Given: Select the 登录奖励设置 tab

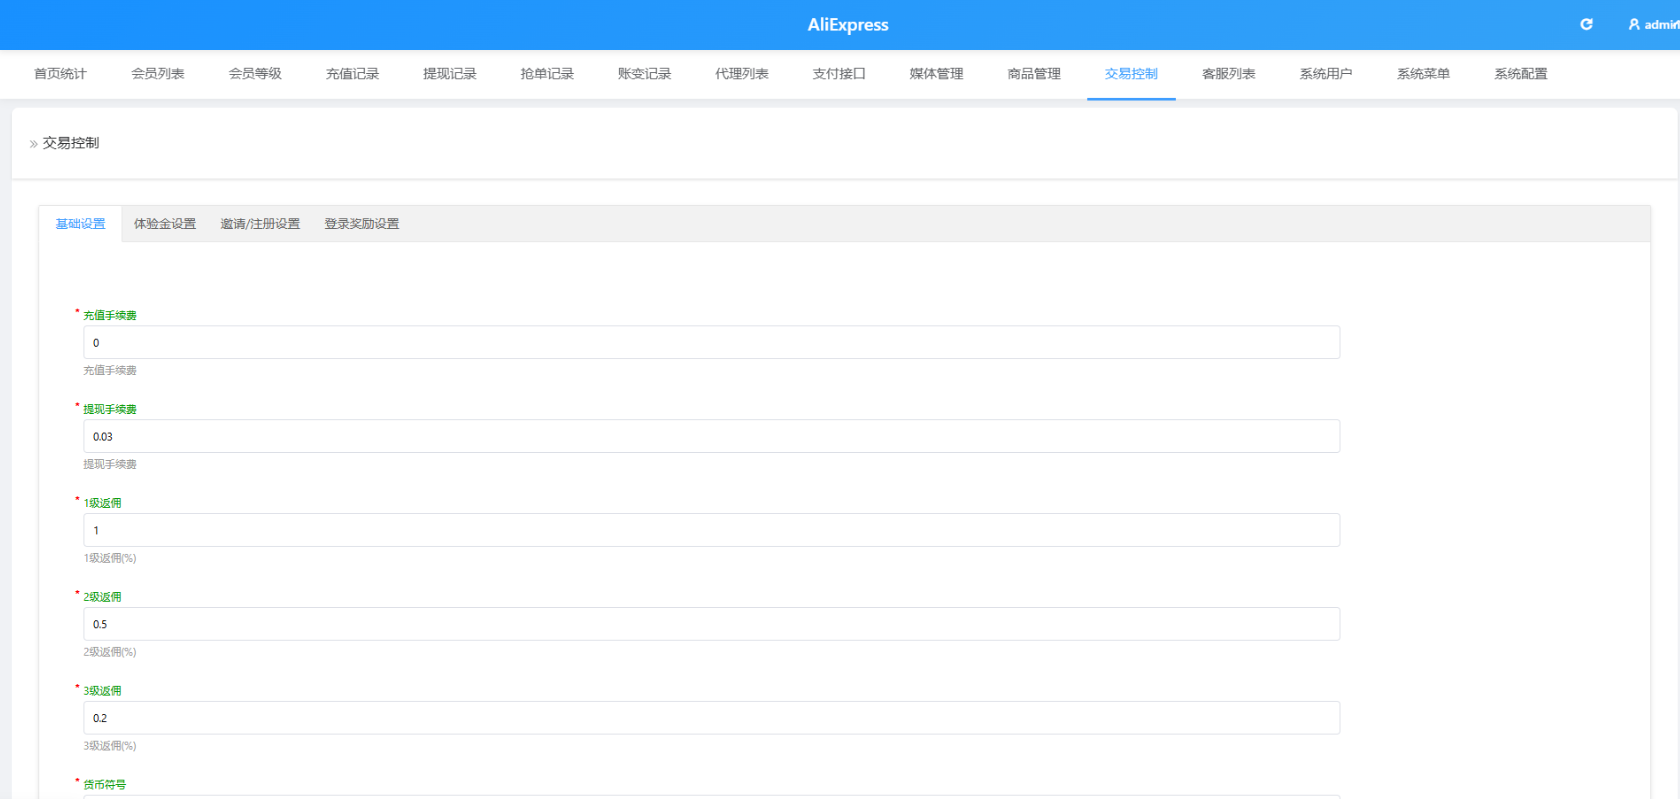Looking at the screenshot, I should coord(362,224).
